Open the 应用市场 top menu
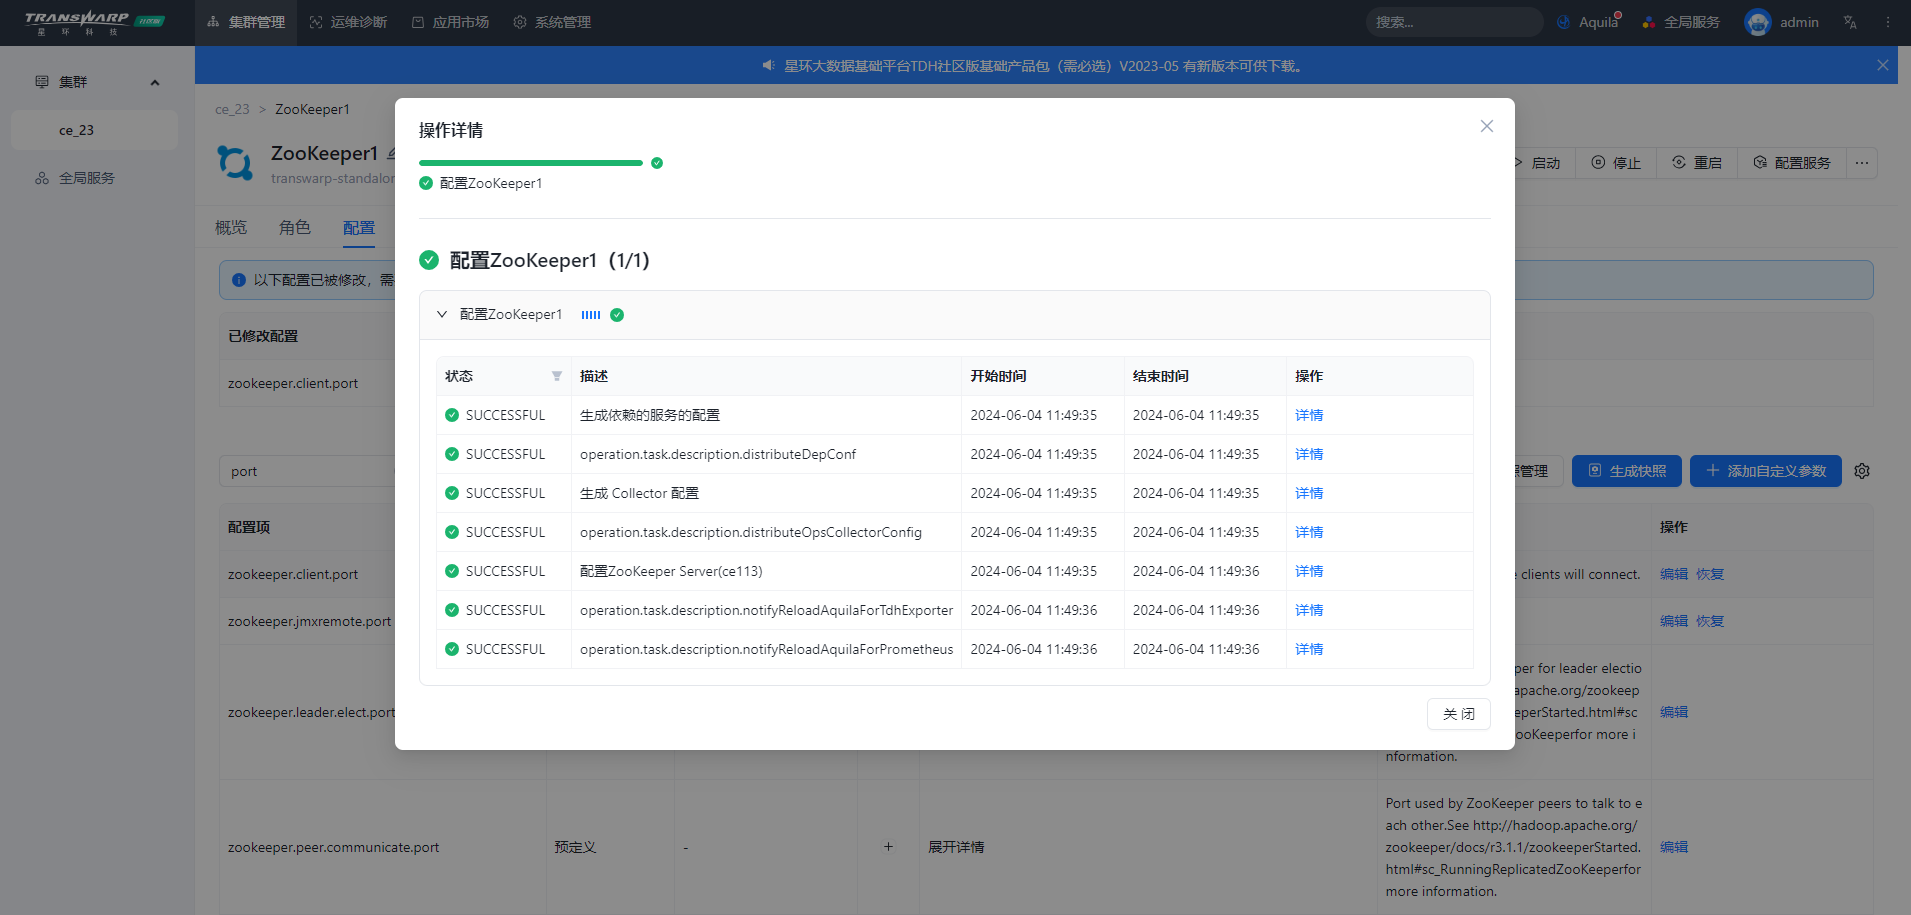1911x915 pixels. point(450,22)
